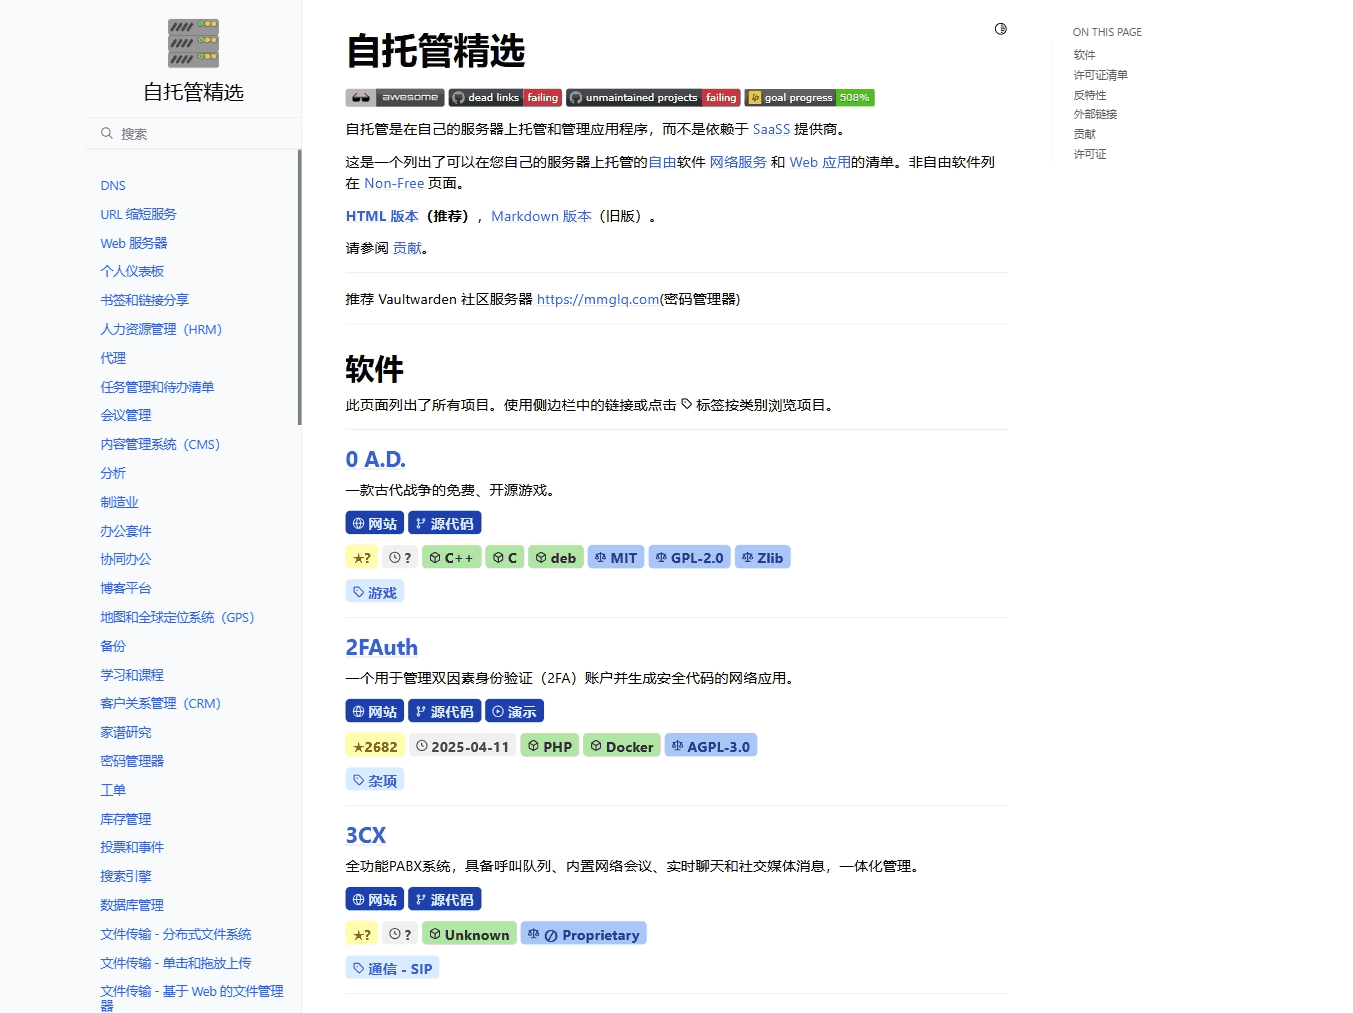Jump to 许可证清单 in page contents
The height and width of the screenshot is (1013, 1353).
point(1100,75)
